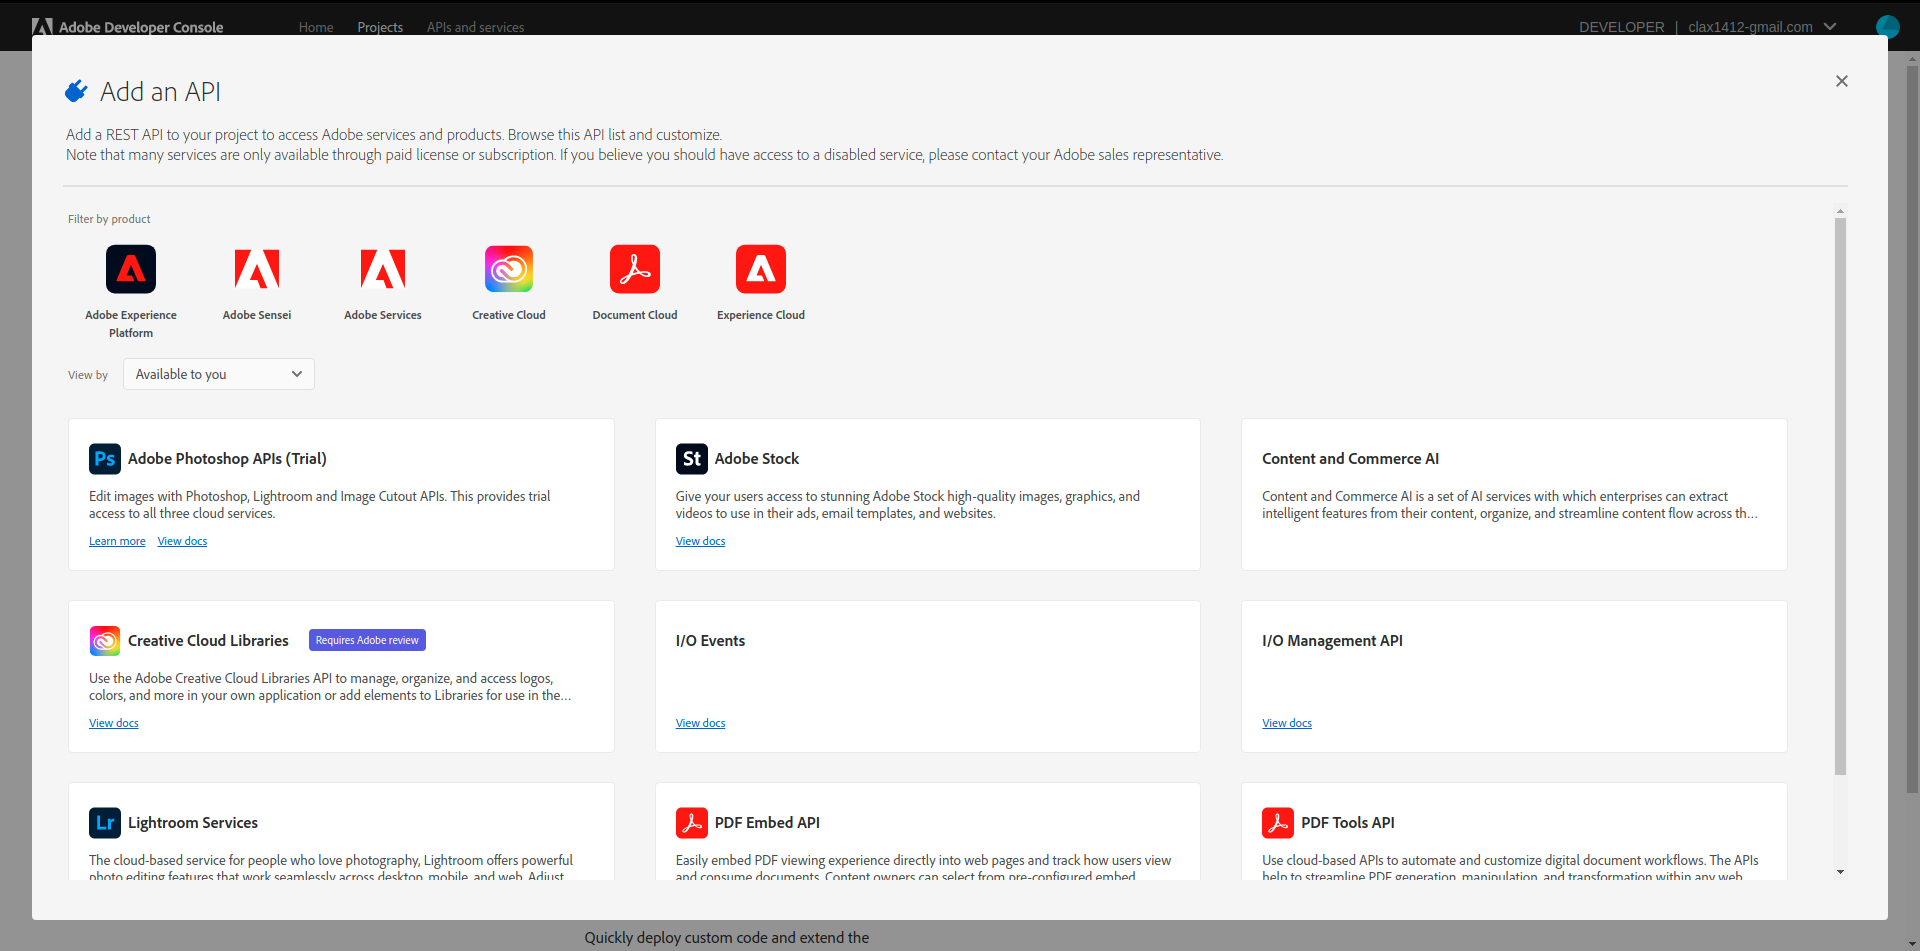Select the PDF Tools API card title

(1348, 823)
